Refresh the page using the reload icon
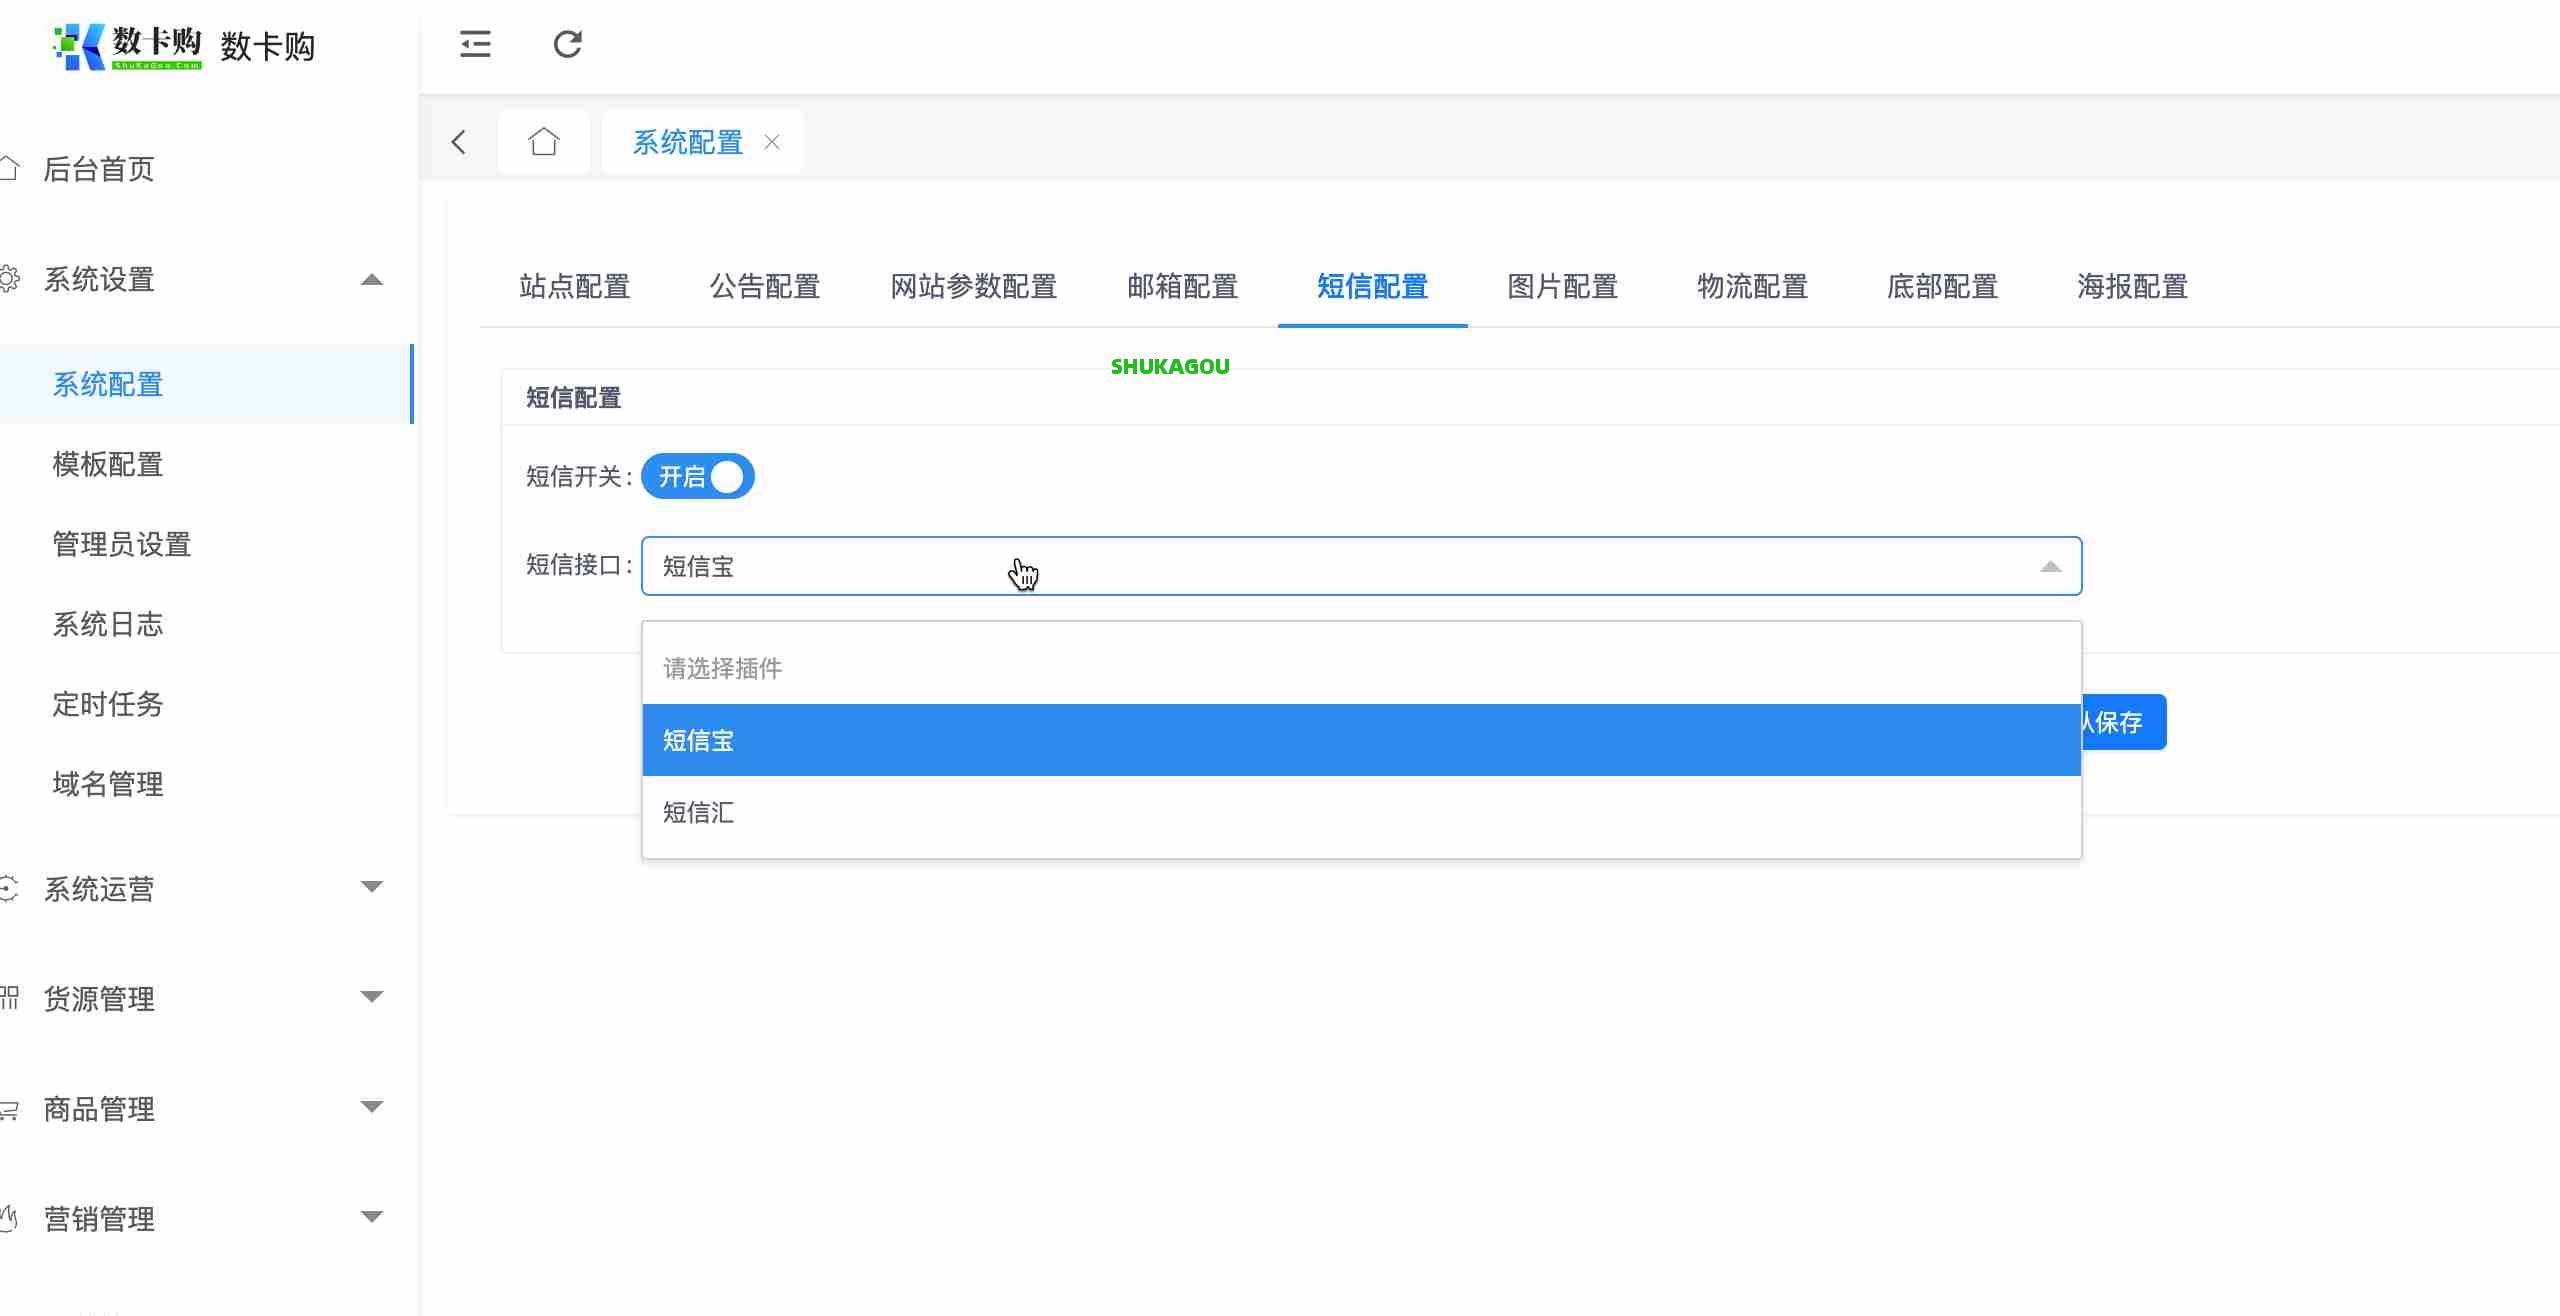The width and height of the screenshot is (2560, 1316). click(x=568, y=44)
